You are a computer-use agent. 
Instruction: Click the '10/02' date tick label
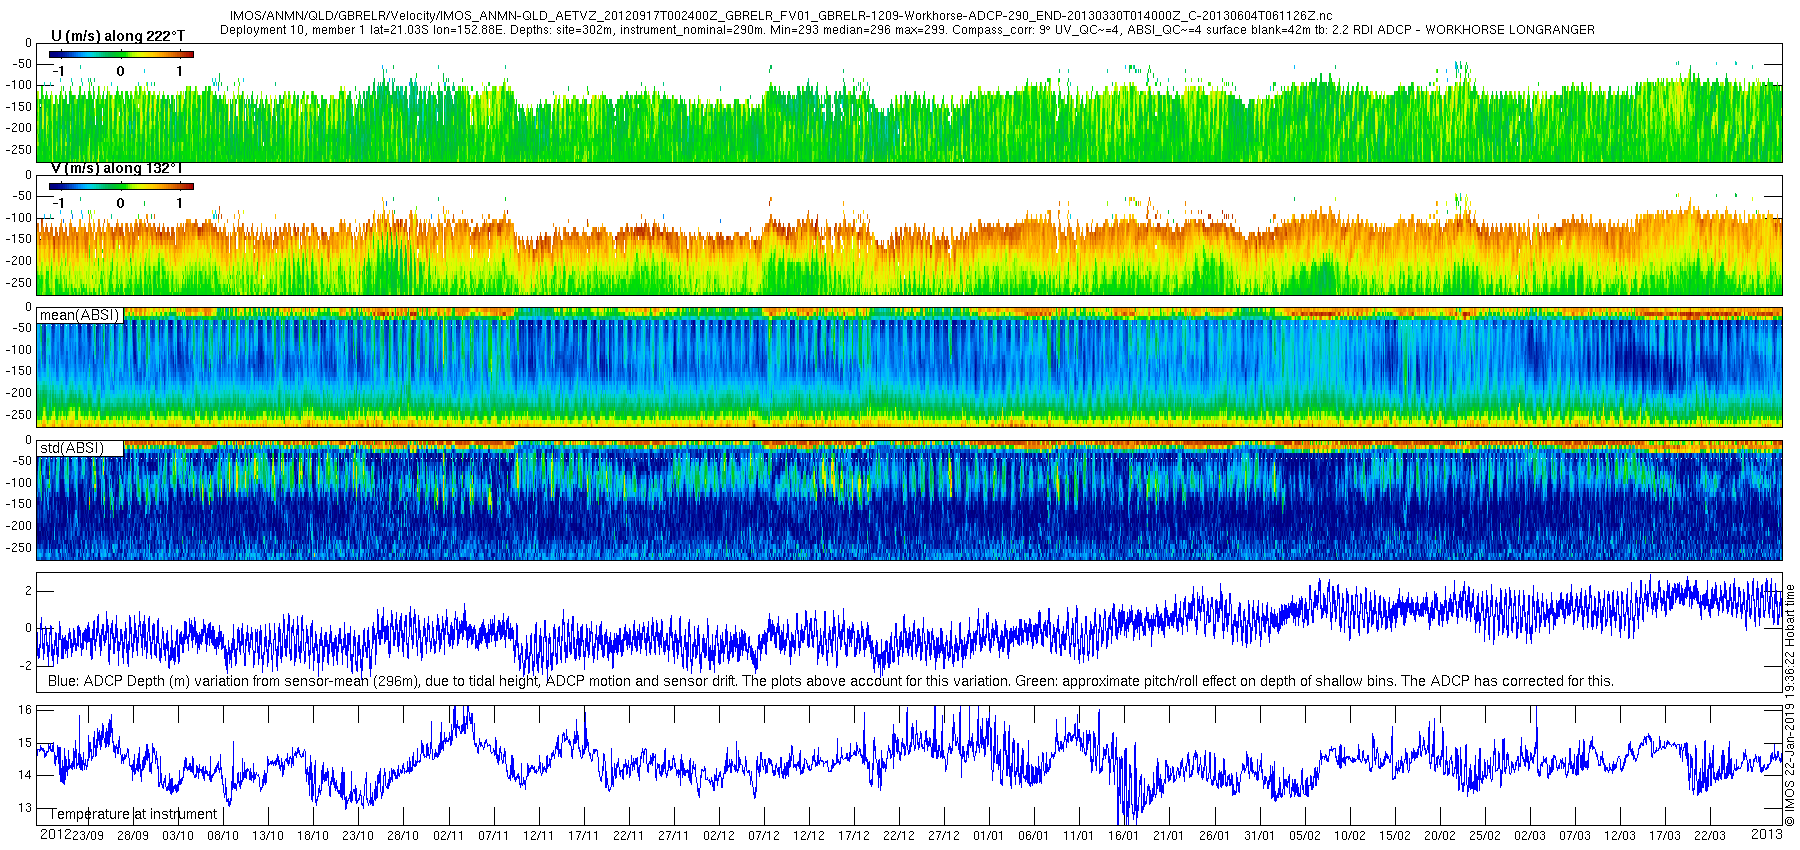click(x=1349, y=836)
